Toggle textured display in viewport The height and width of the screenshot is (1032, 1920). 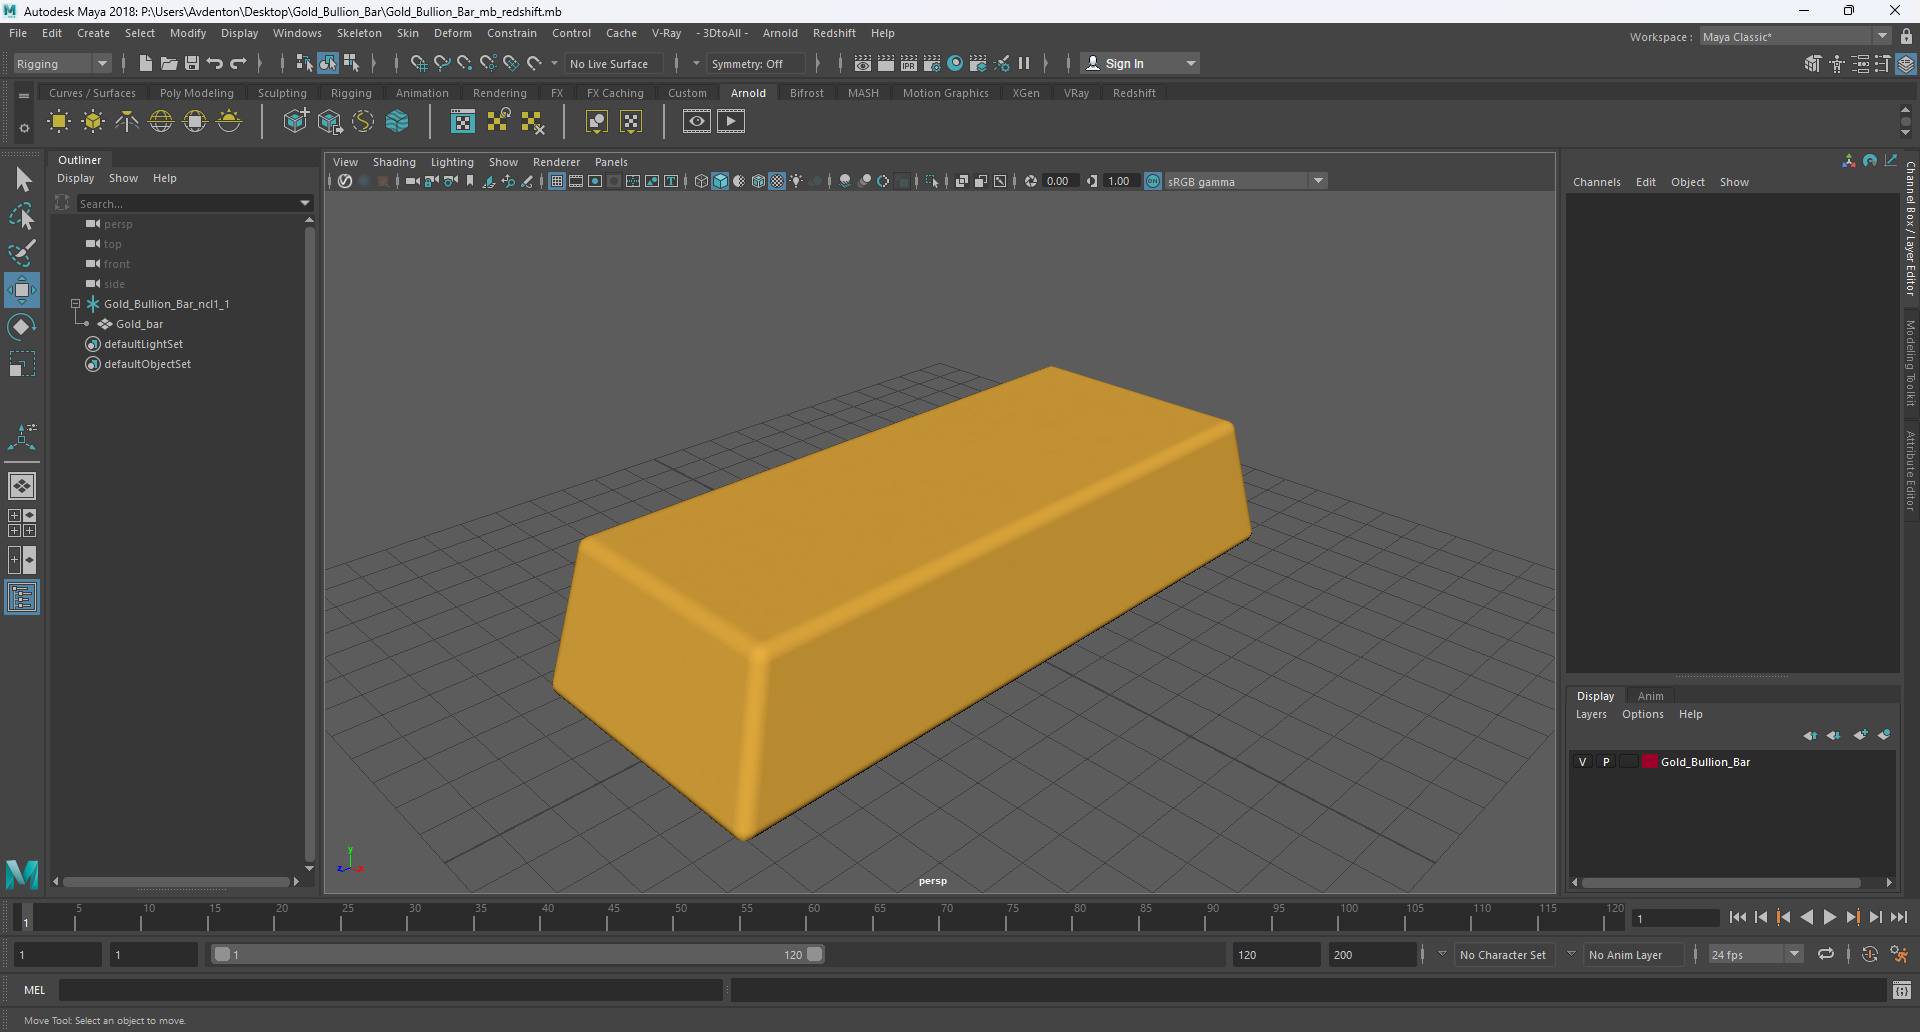tap(777, 181)
